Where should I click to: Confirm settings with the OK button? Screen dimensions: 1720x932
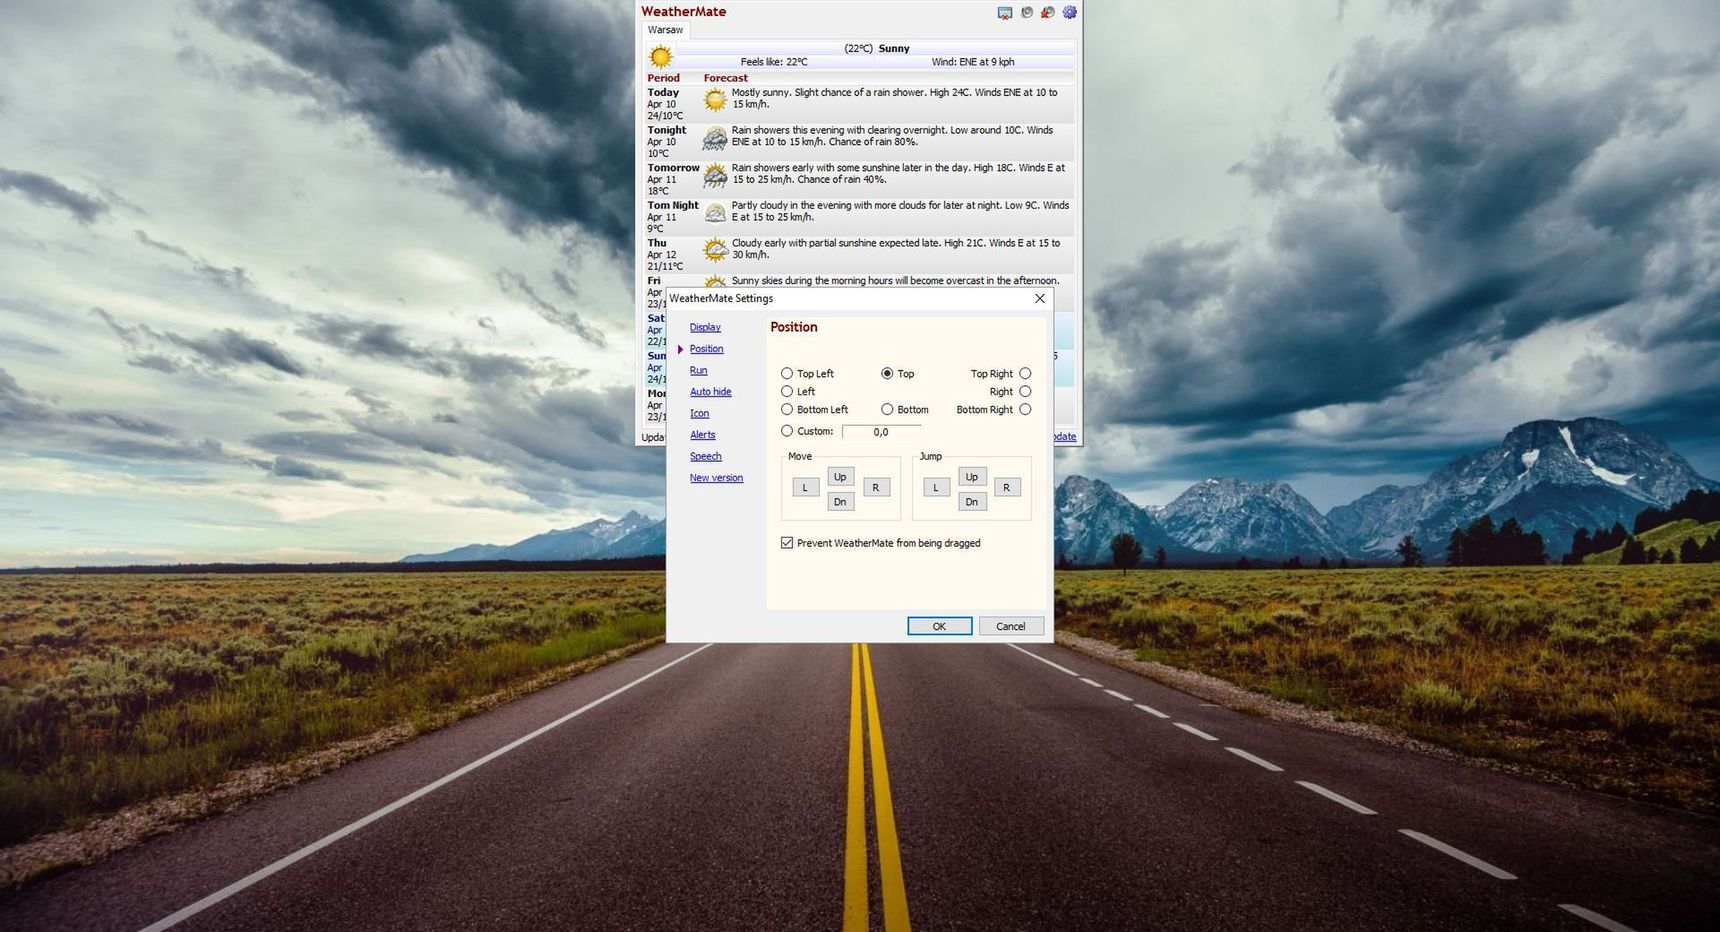939,626
